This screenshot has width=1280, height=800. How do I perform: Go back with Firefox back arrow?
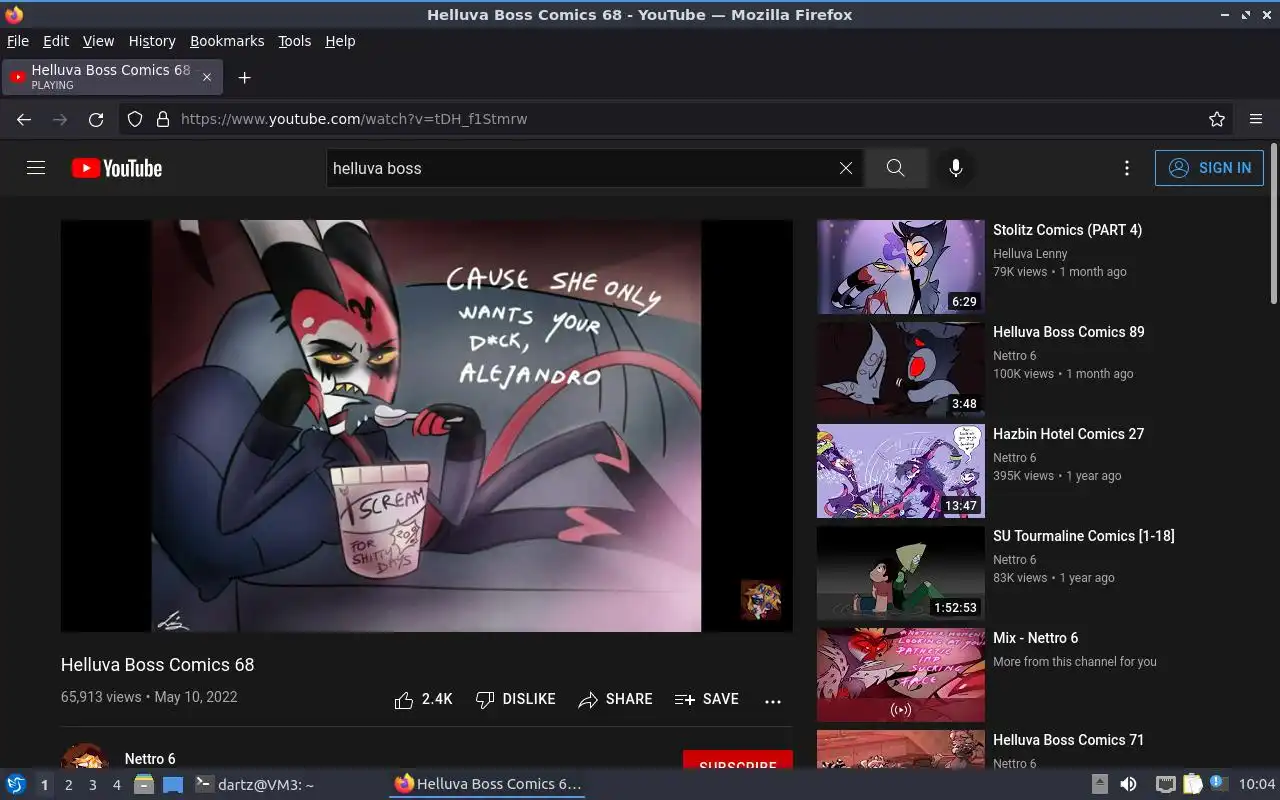(x=24, y=119)
